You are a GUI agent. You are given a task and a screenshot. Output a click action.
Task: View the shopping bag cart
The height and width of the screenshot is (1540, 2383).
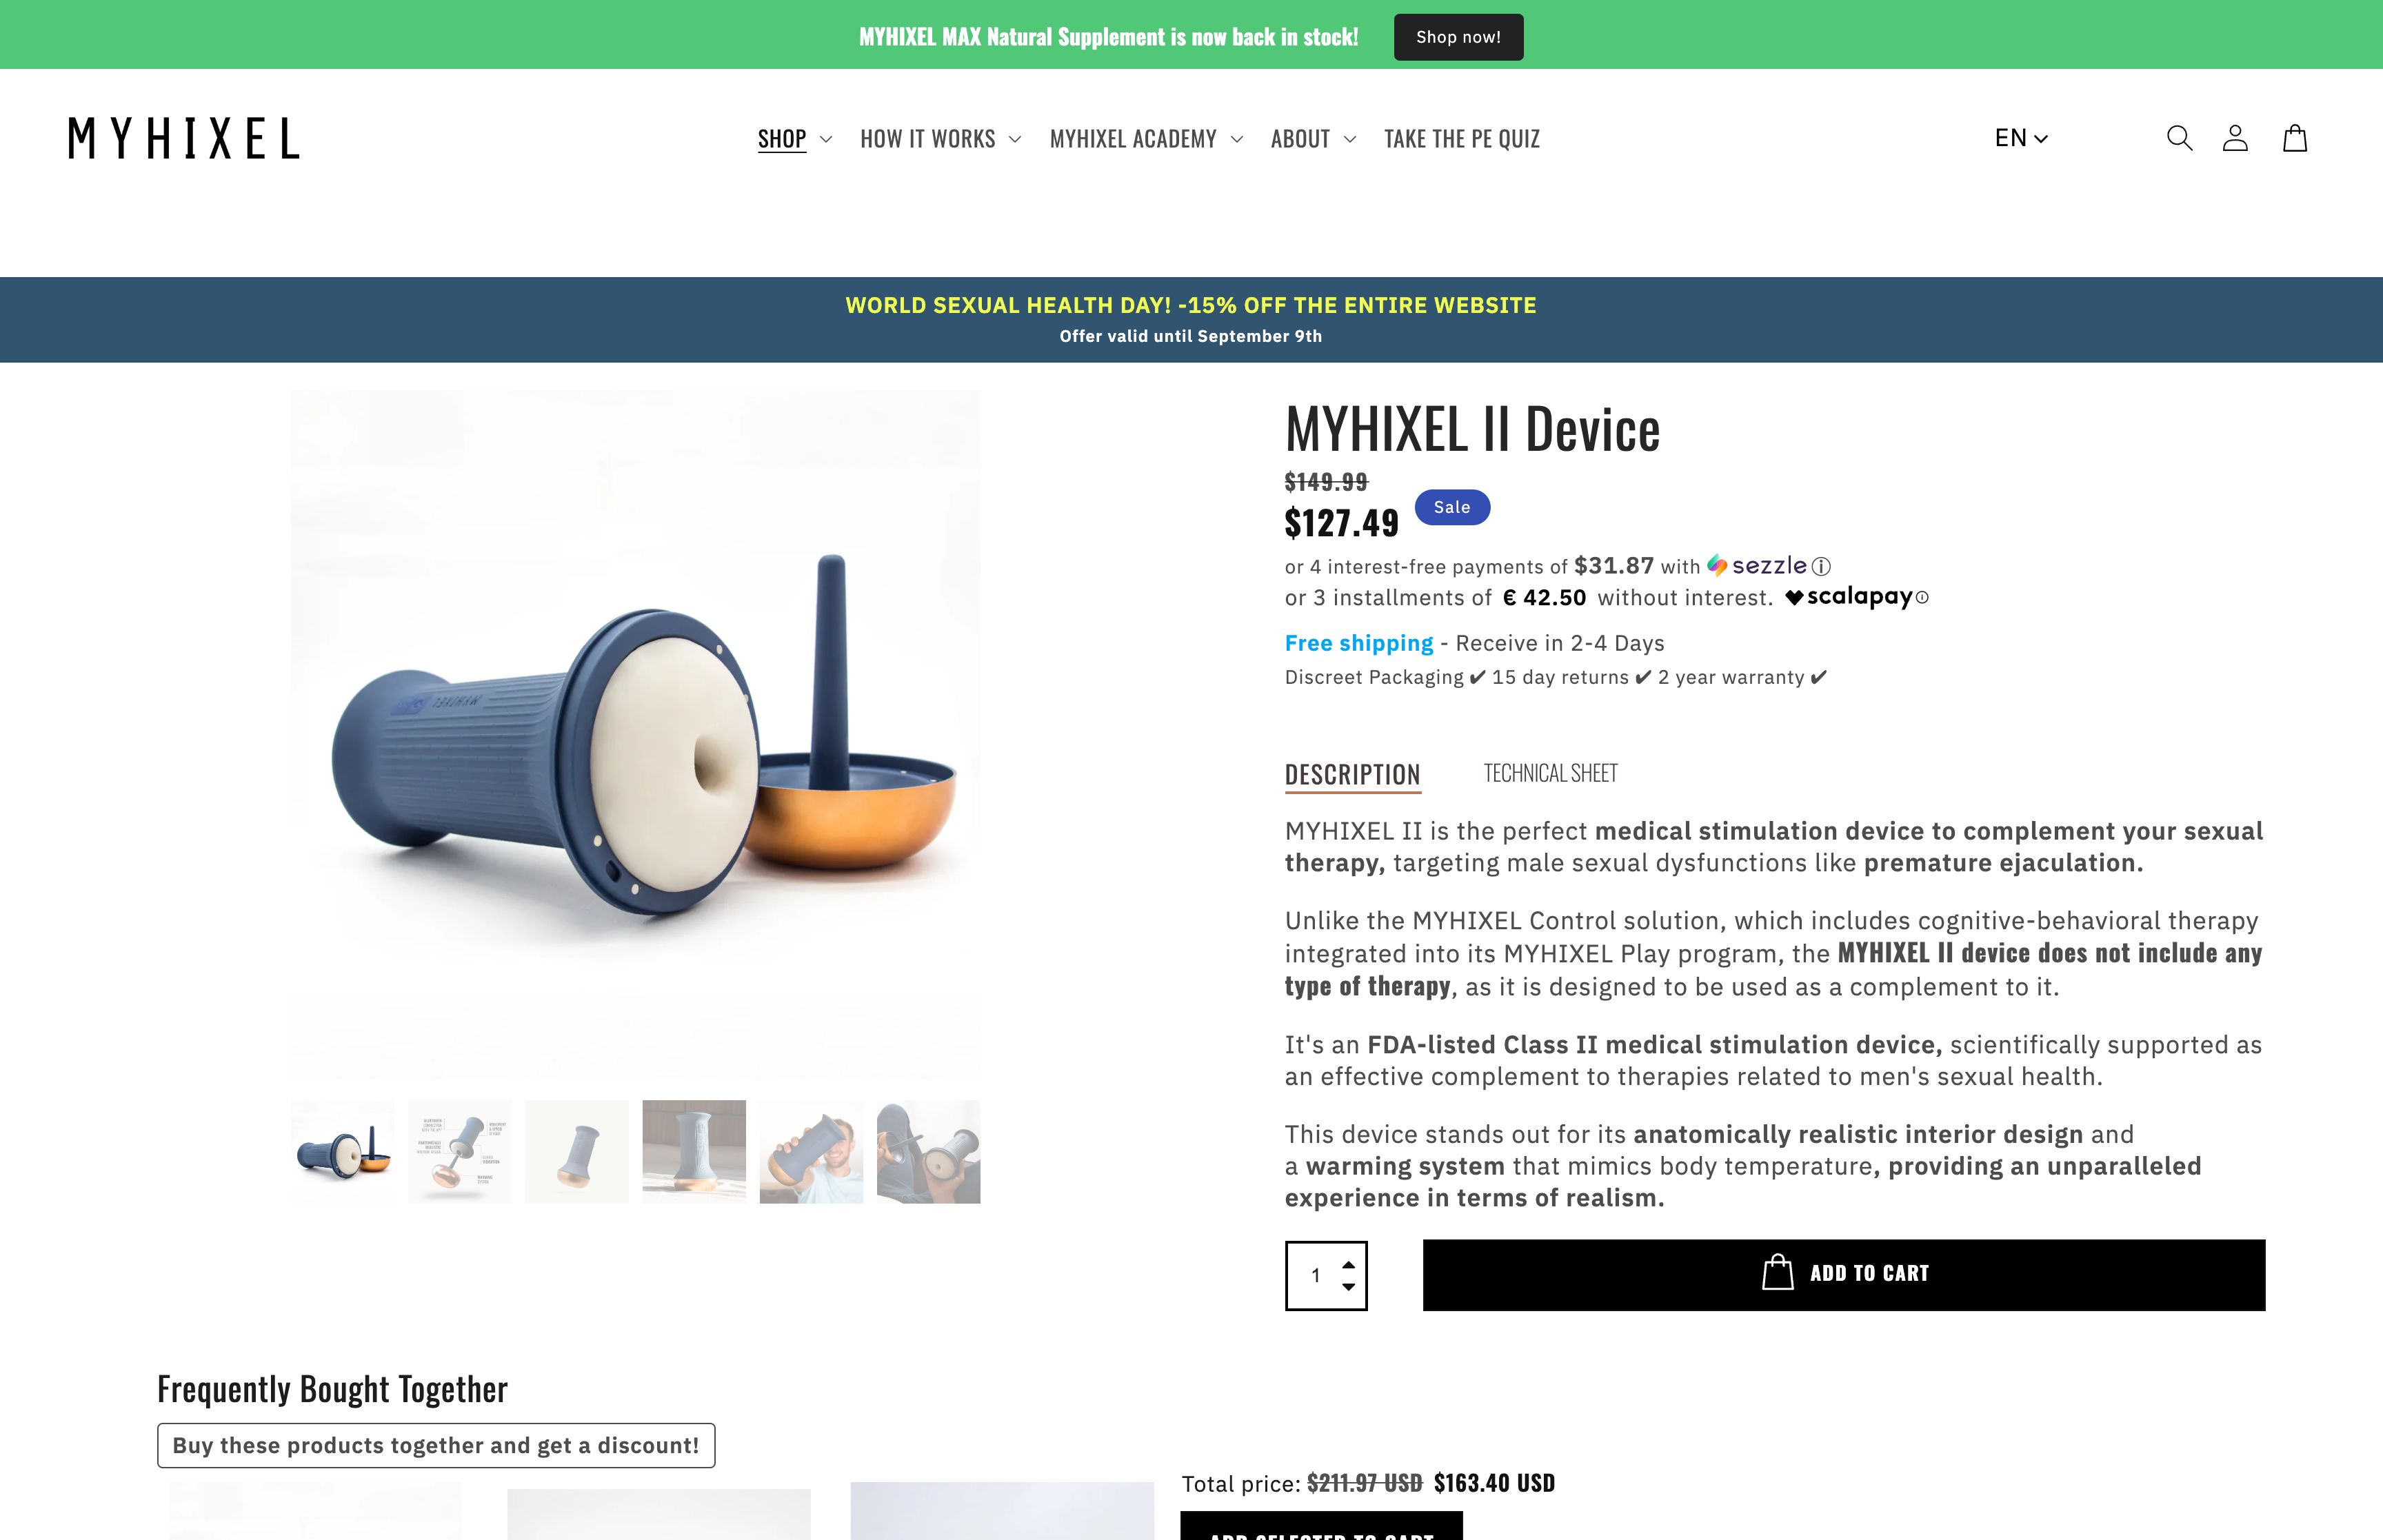(x=2295, y=138)
